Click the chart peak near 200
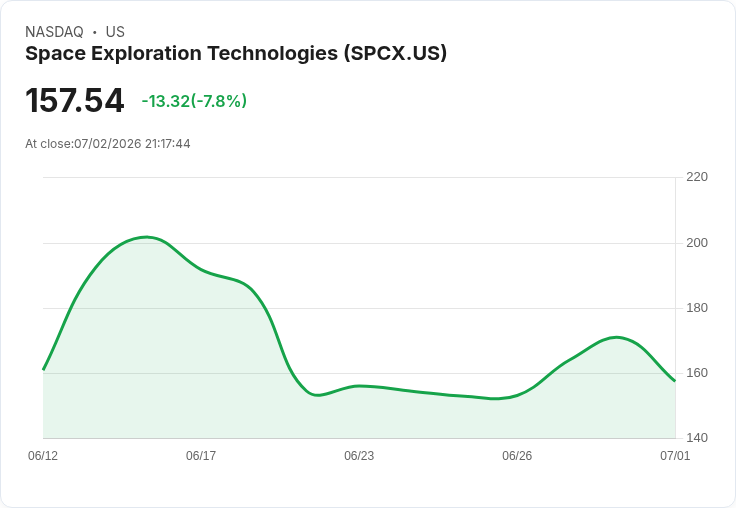This screenshot has width=736, height=508. (146, 237)
